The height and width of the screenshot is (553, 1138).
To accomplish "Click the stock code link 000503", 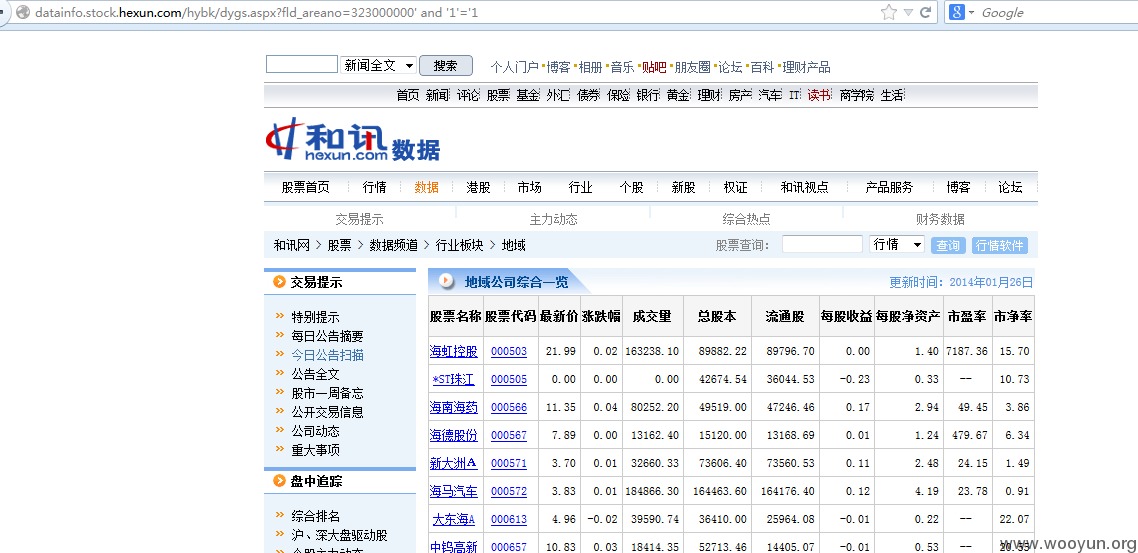I will 509,351.
